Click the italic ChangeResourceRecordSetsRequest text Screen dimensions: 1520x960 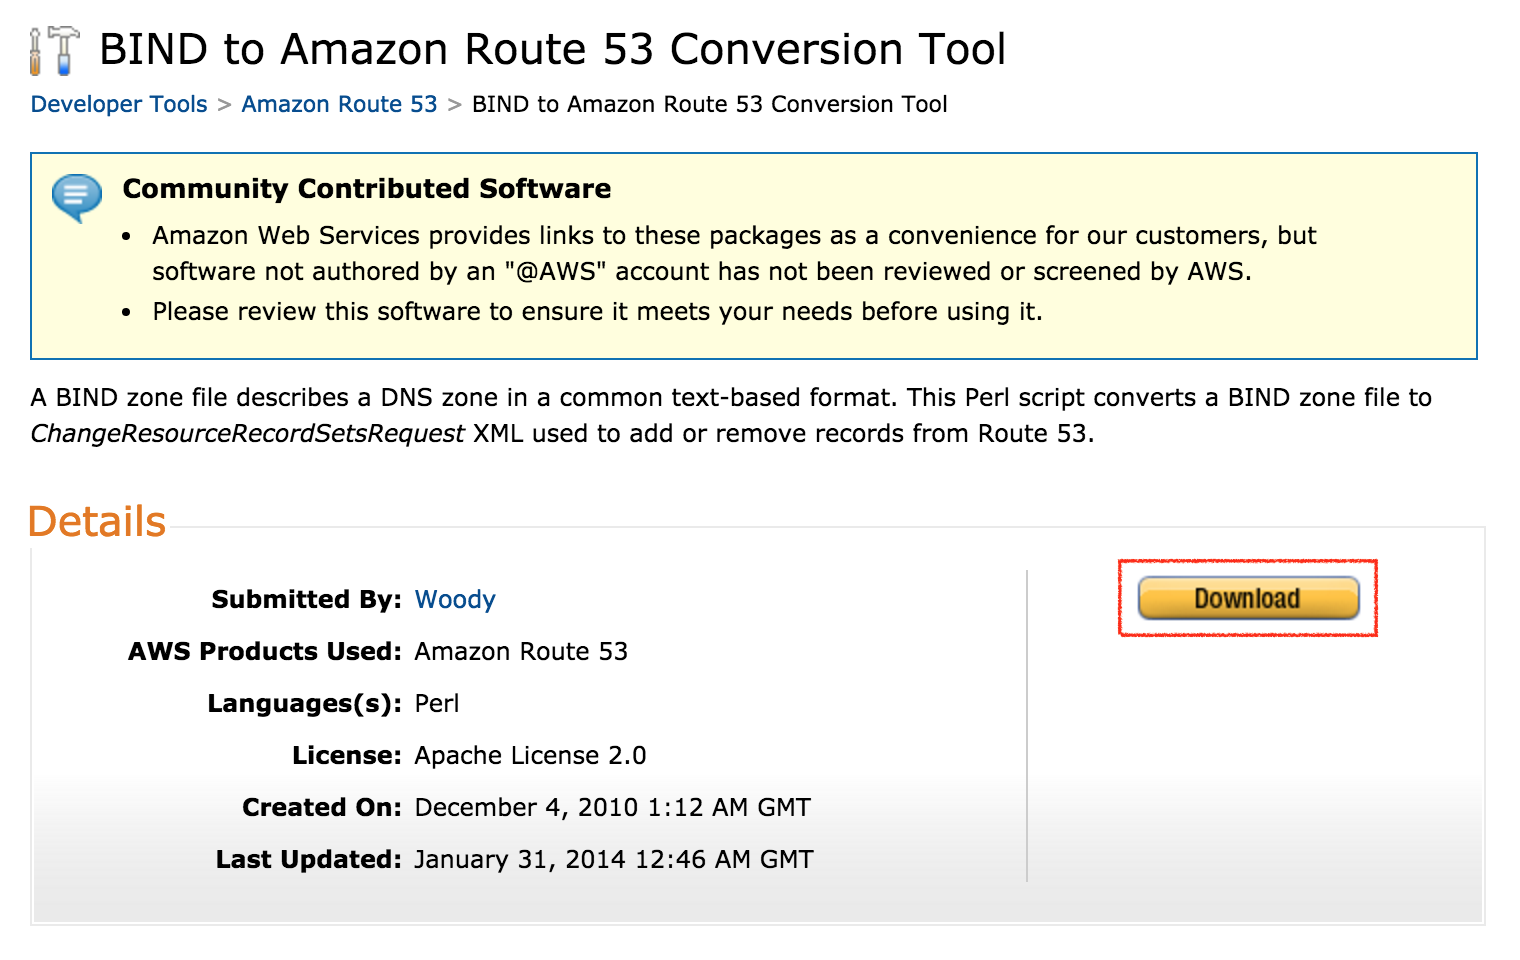247,433
